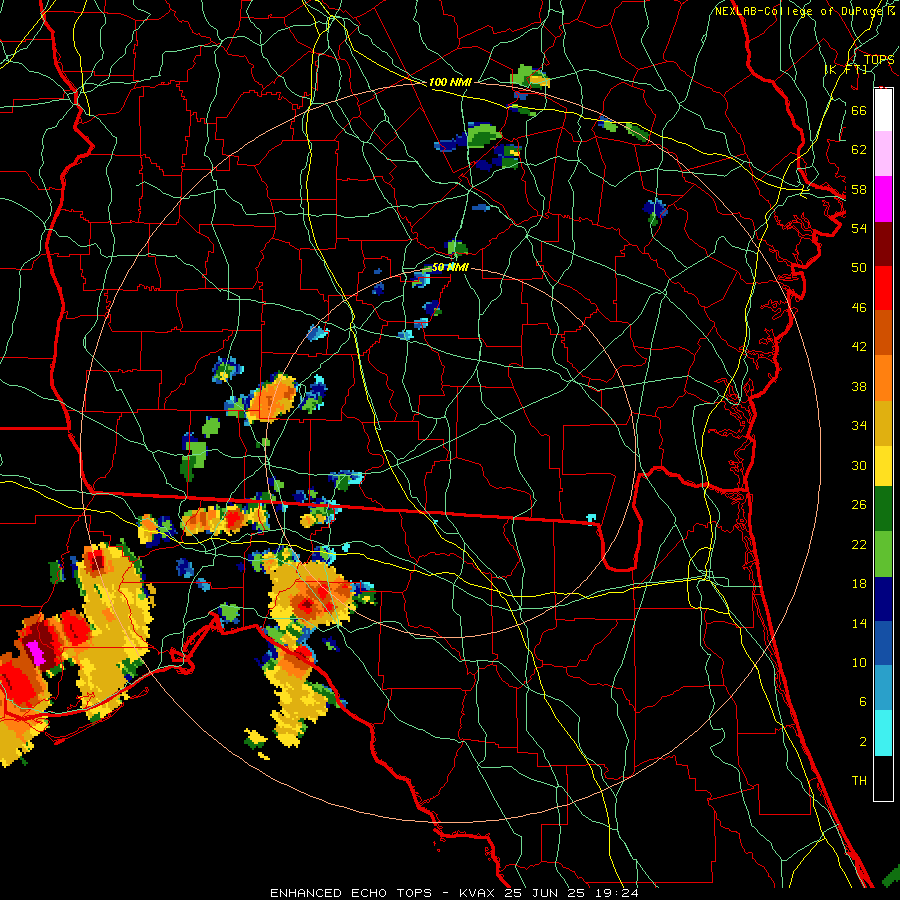
Task: Click the "25 JUN 25" date in the caption
Action: coord(546,893)
